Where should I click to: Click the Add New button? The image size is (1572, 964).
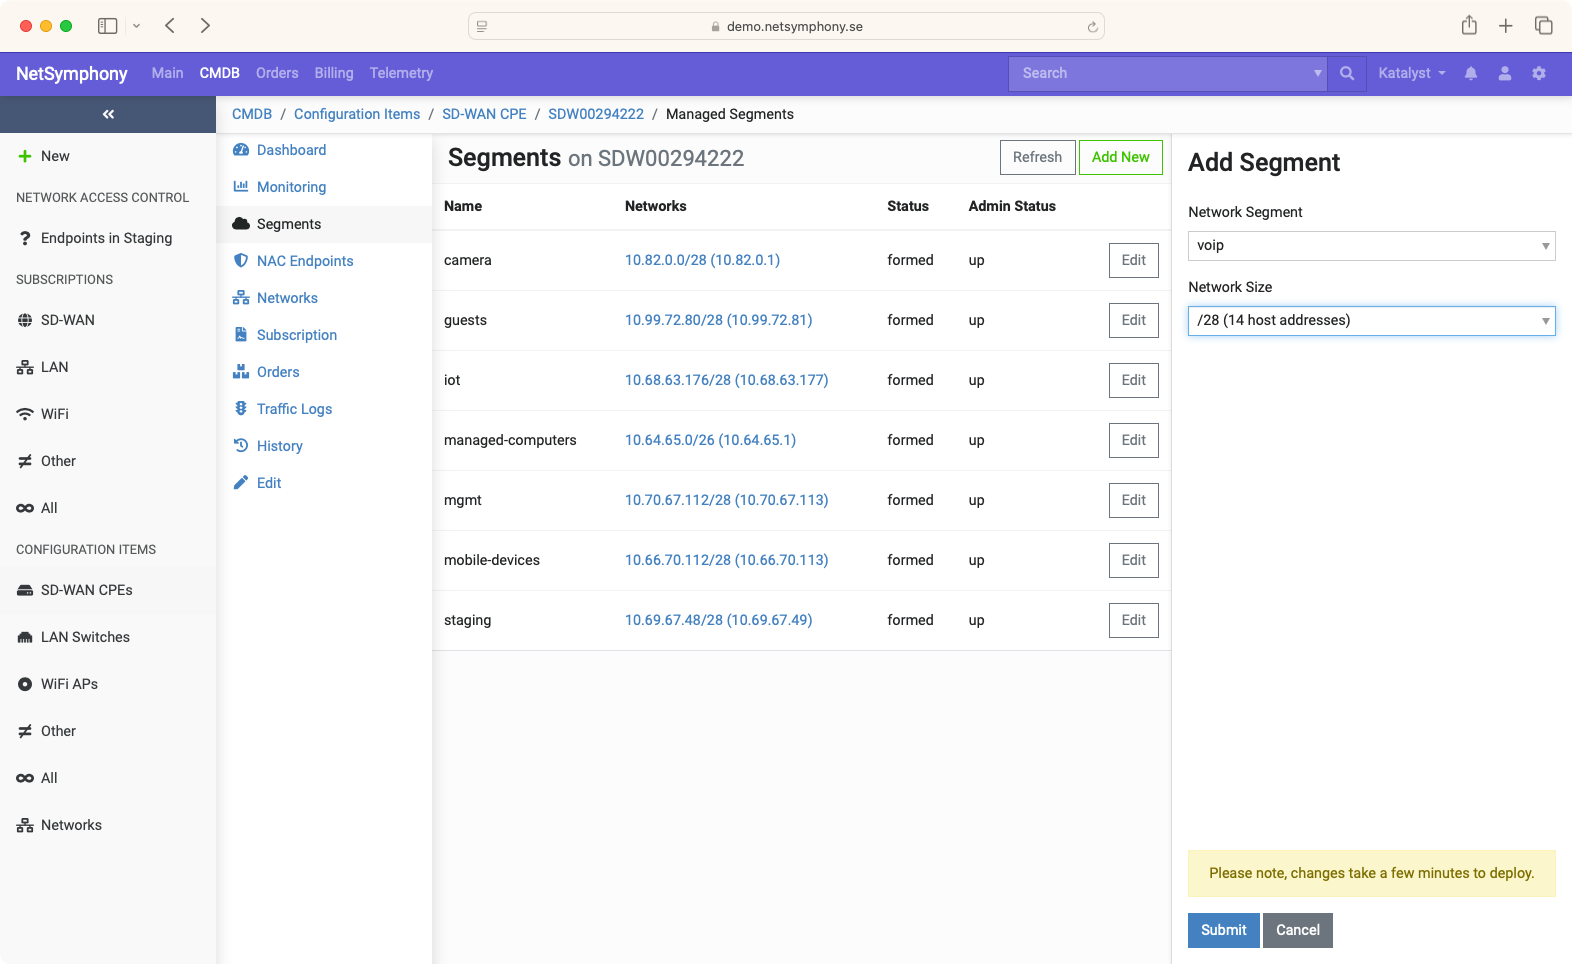coord(1120,157)
